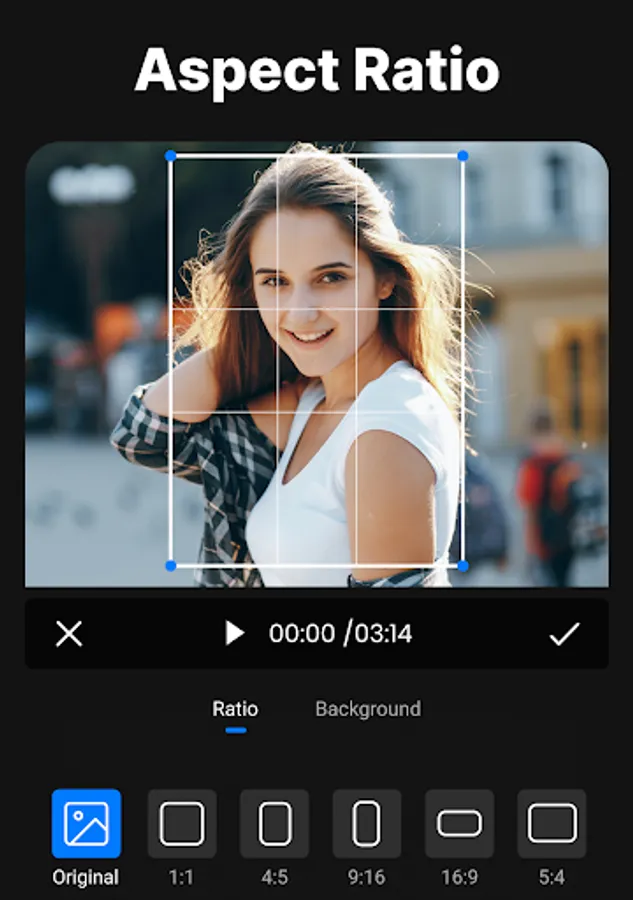Cancel the crop with the X icon
This screenshot has height=900, width=633.
(69, 634)
